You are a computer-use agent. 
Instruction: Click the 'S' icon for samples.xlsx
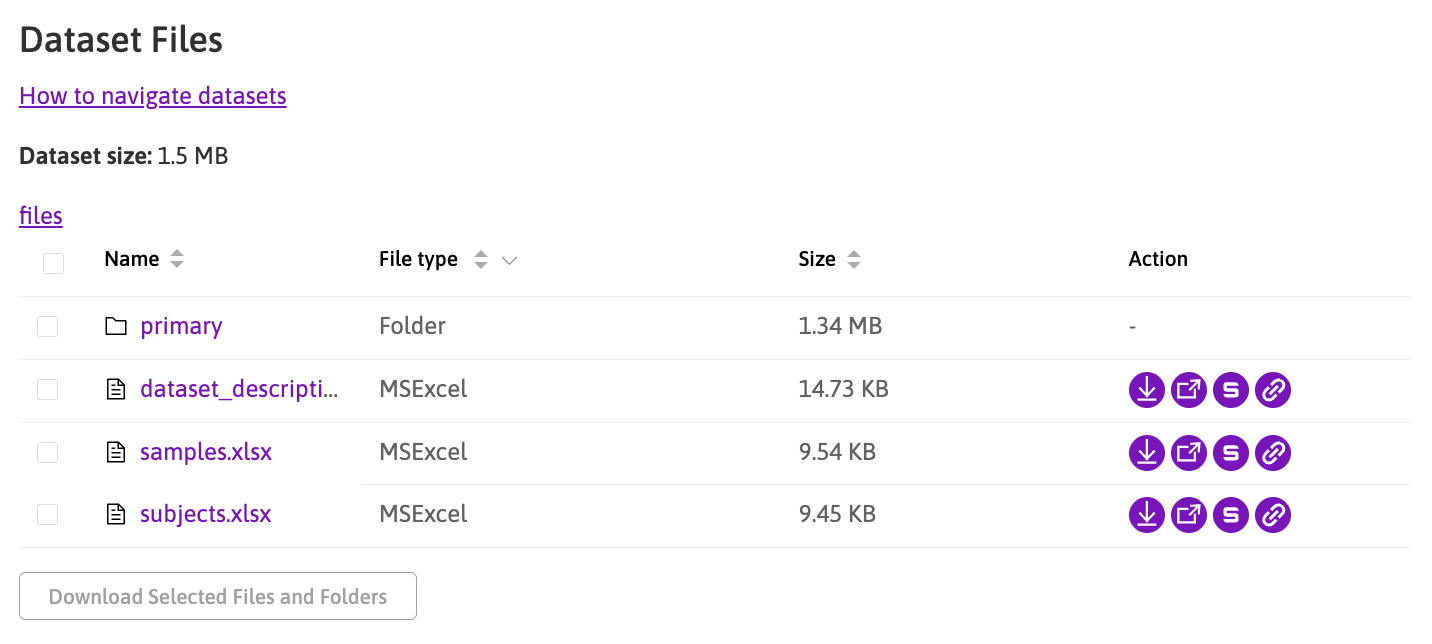[1230, 453]
